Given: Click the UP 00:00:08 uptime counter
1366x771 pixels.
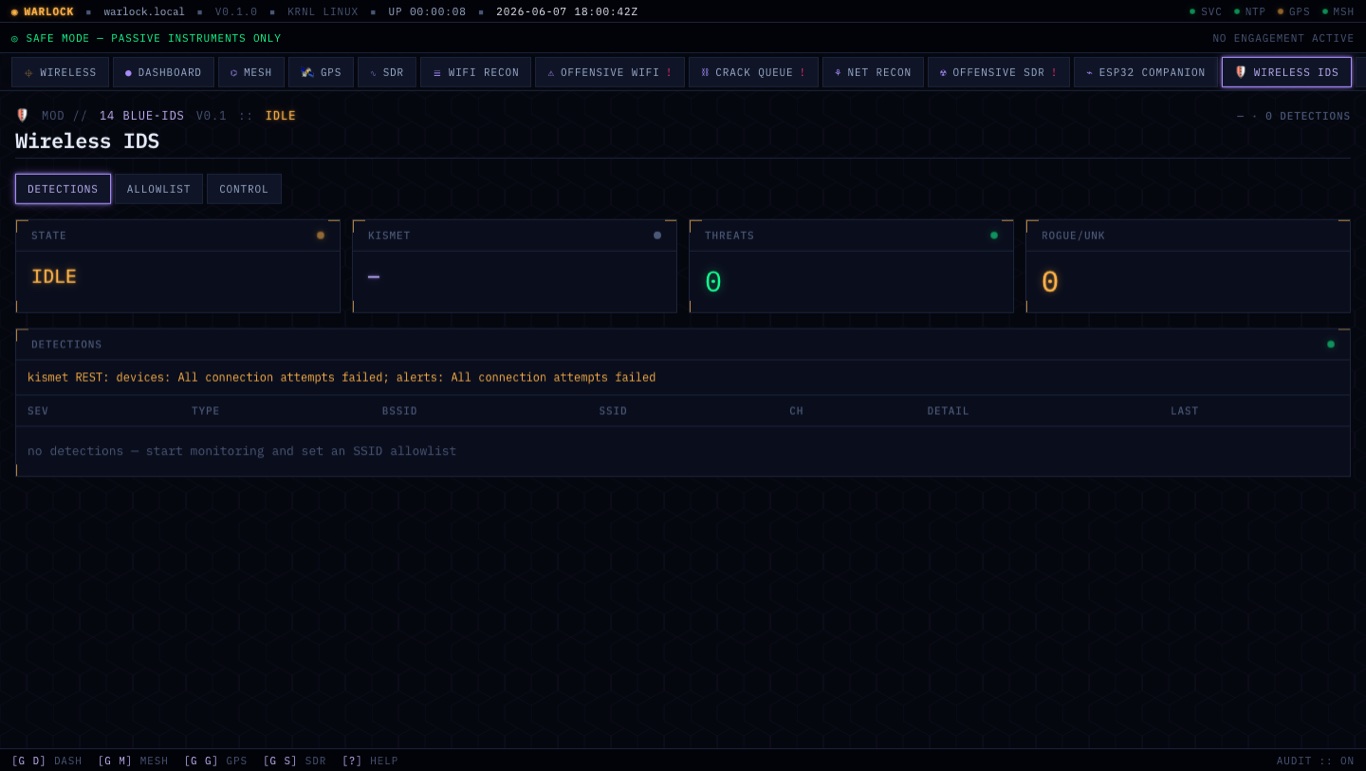Looking at the screenshot, I should (427, 12).
